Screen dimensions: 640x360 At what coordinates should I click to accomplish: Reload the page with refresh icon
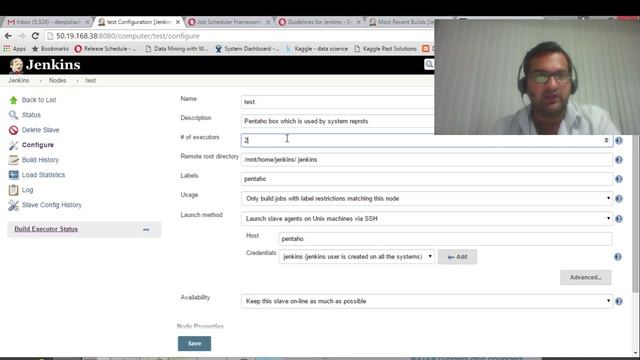[x=35, y=36]
